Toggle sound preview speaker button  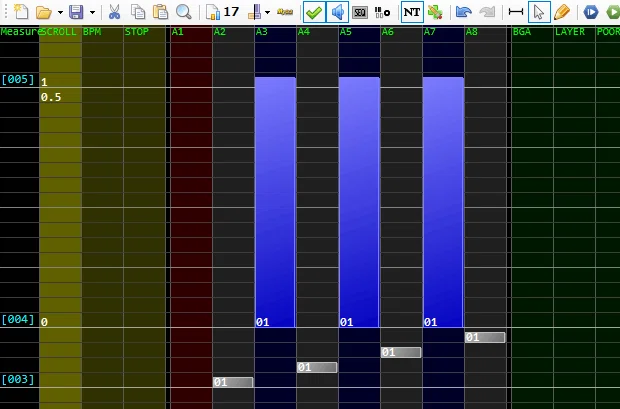click(x=337, y=12)
